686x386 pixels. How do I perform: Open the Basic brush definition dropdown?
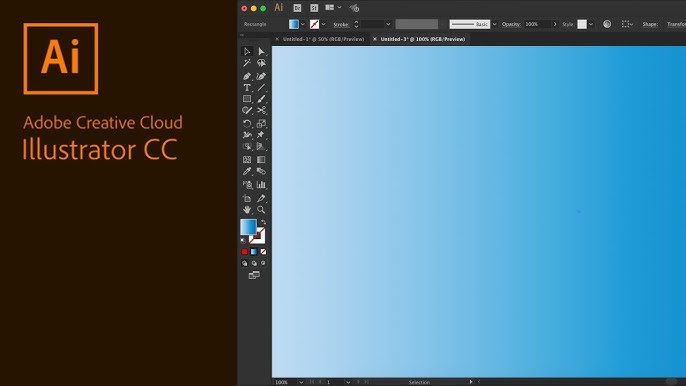coord(494,25)
